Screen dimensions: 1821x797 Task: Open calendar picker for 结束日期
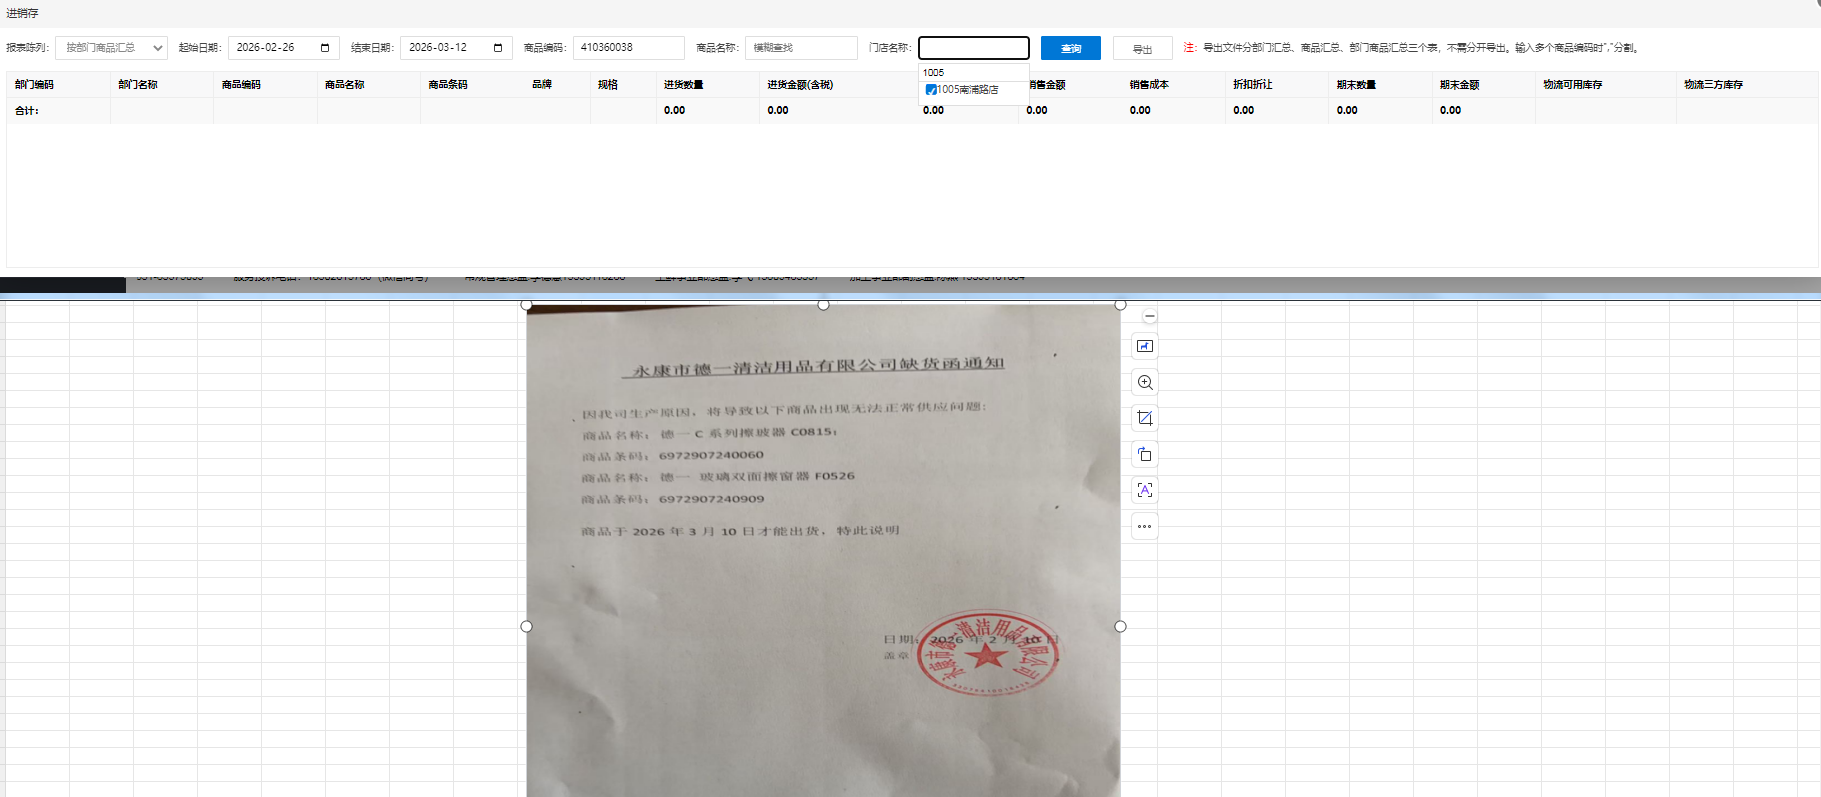coord(498,48)
